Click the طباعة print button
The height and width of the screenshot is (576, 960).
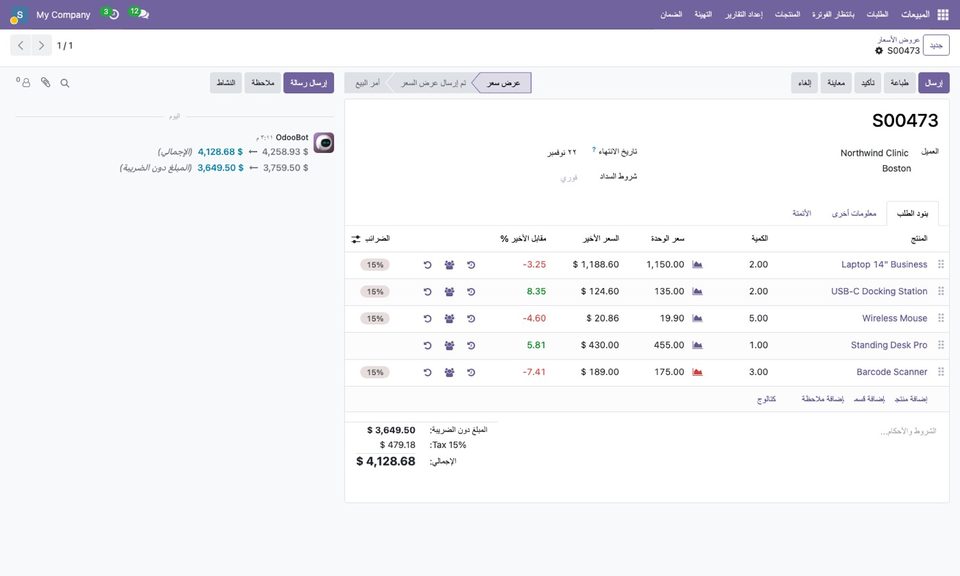tap(899, 83)
